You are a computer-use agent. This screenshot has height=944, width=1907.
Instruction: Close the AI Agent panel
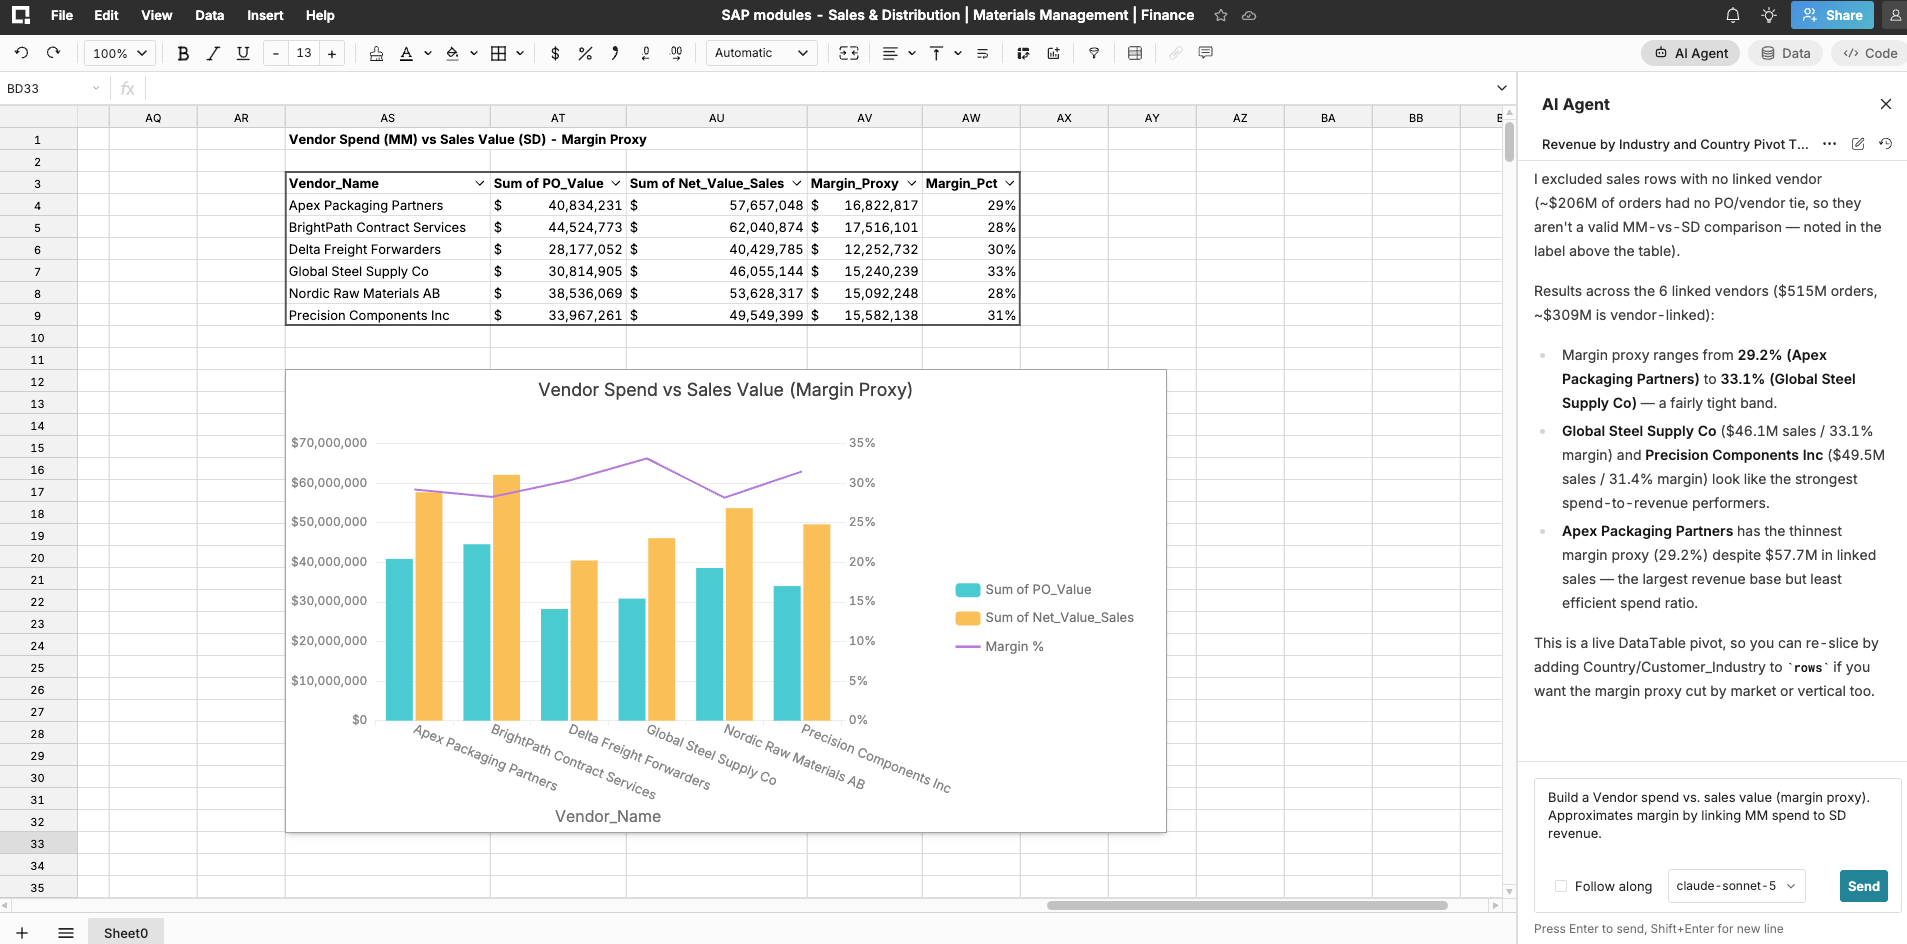tap(1886, 104)
